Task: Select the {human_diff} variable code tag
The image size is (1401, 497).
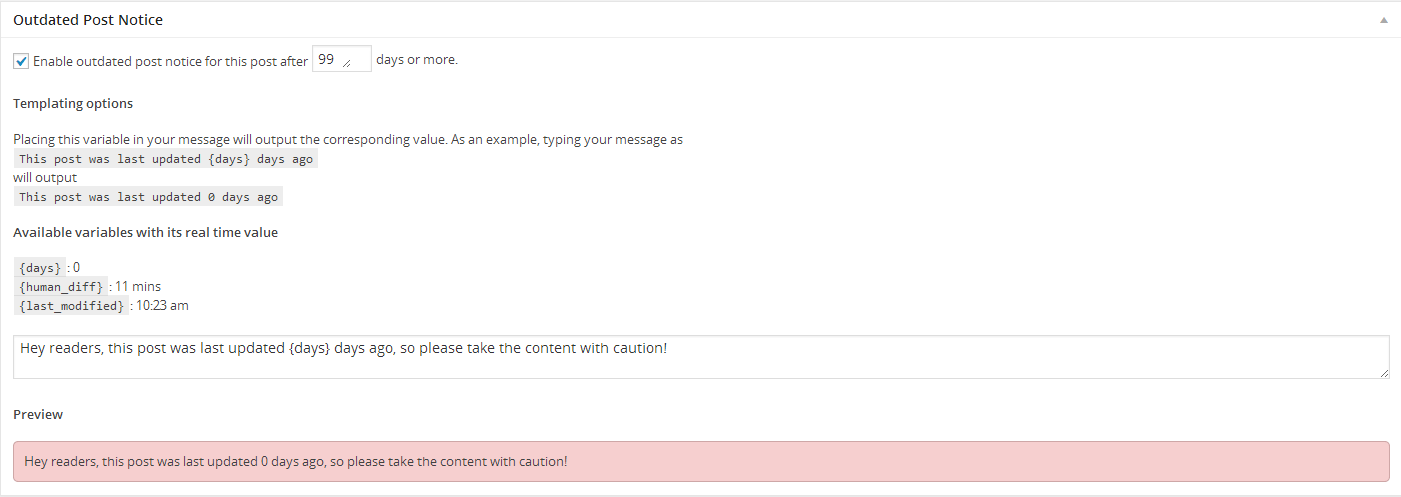Action: [61, 287]
